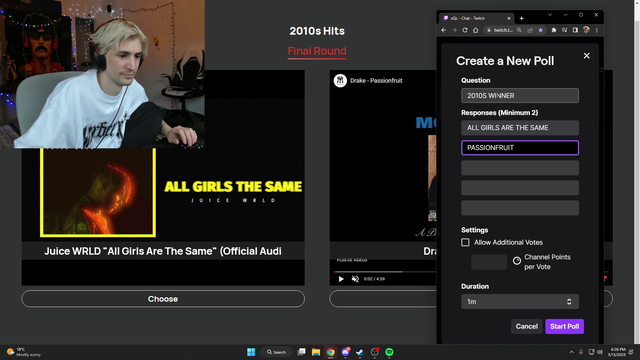Open OBS from the taskbar
The width and height of the screenshot is (640, 360).
tap(375, 352)
